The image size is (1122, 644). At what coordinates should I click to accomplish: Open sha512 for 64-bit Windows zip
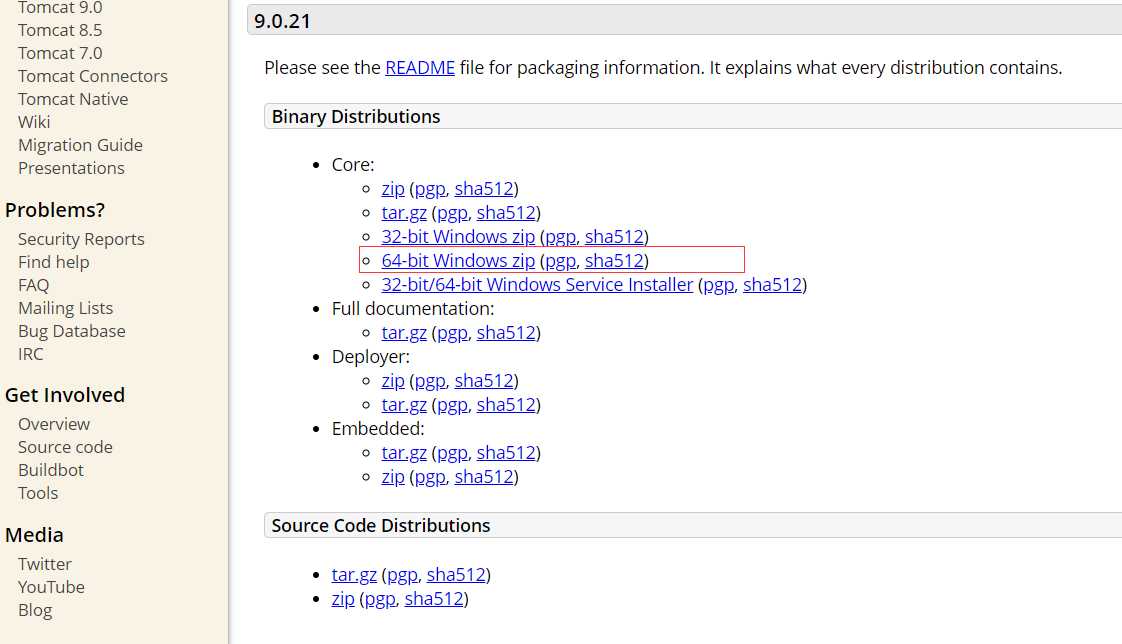614,261
